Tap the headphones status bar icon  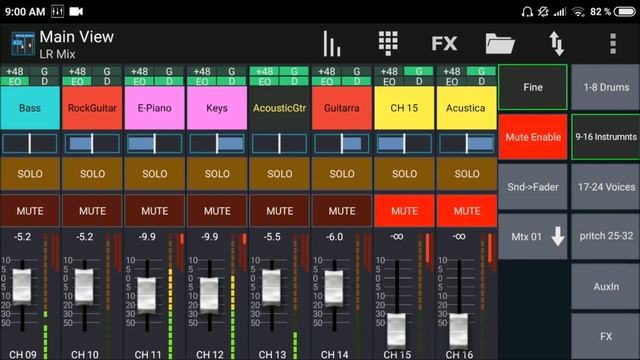click(527, 11)
